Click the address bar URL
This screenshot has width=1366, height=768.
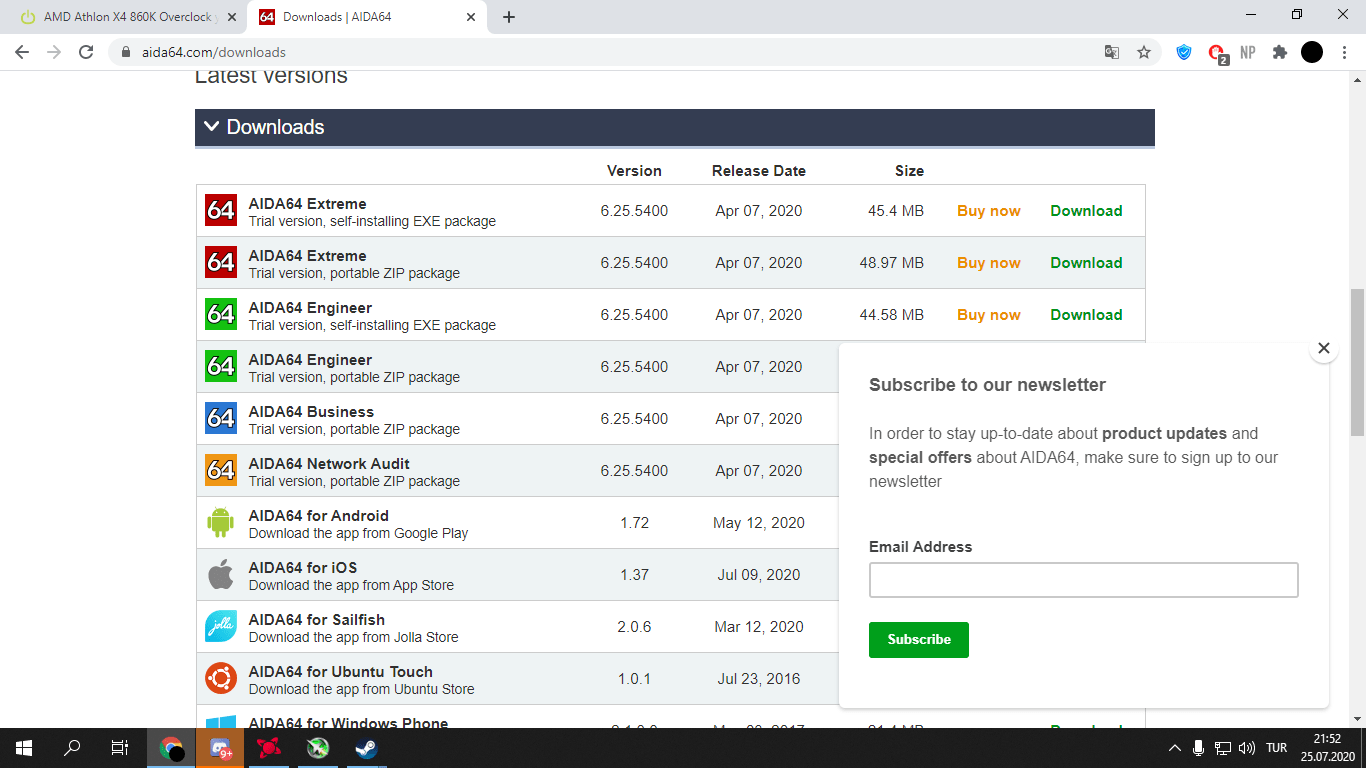212,52
